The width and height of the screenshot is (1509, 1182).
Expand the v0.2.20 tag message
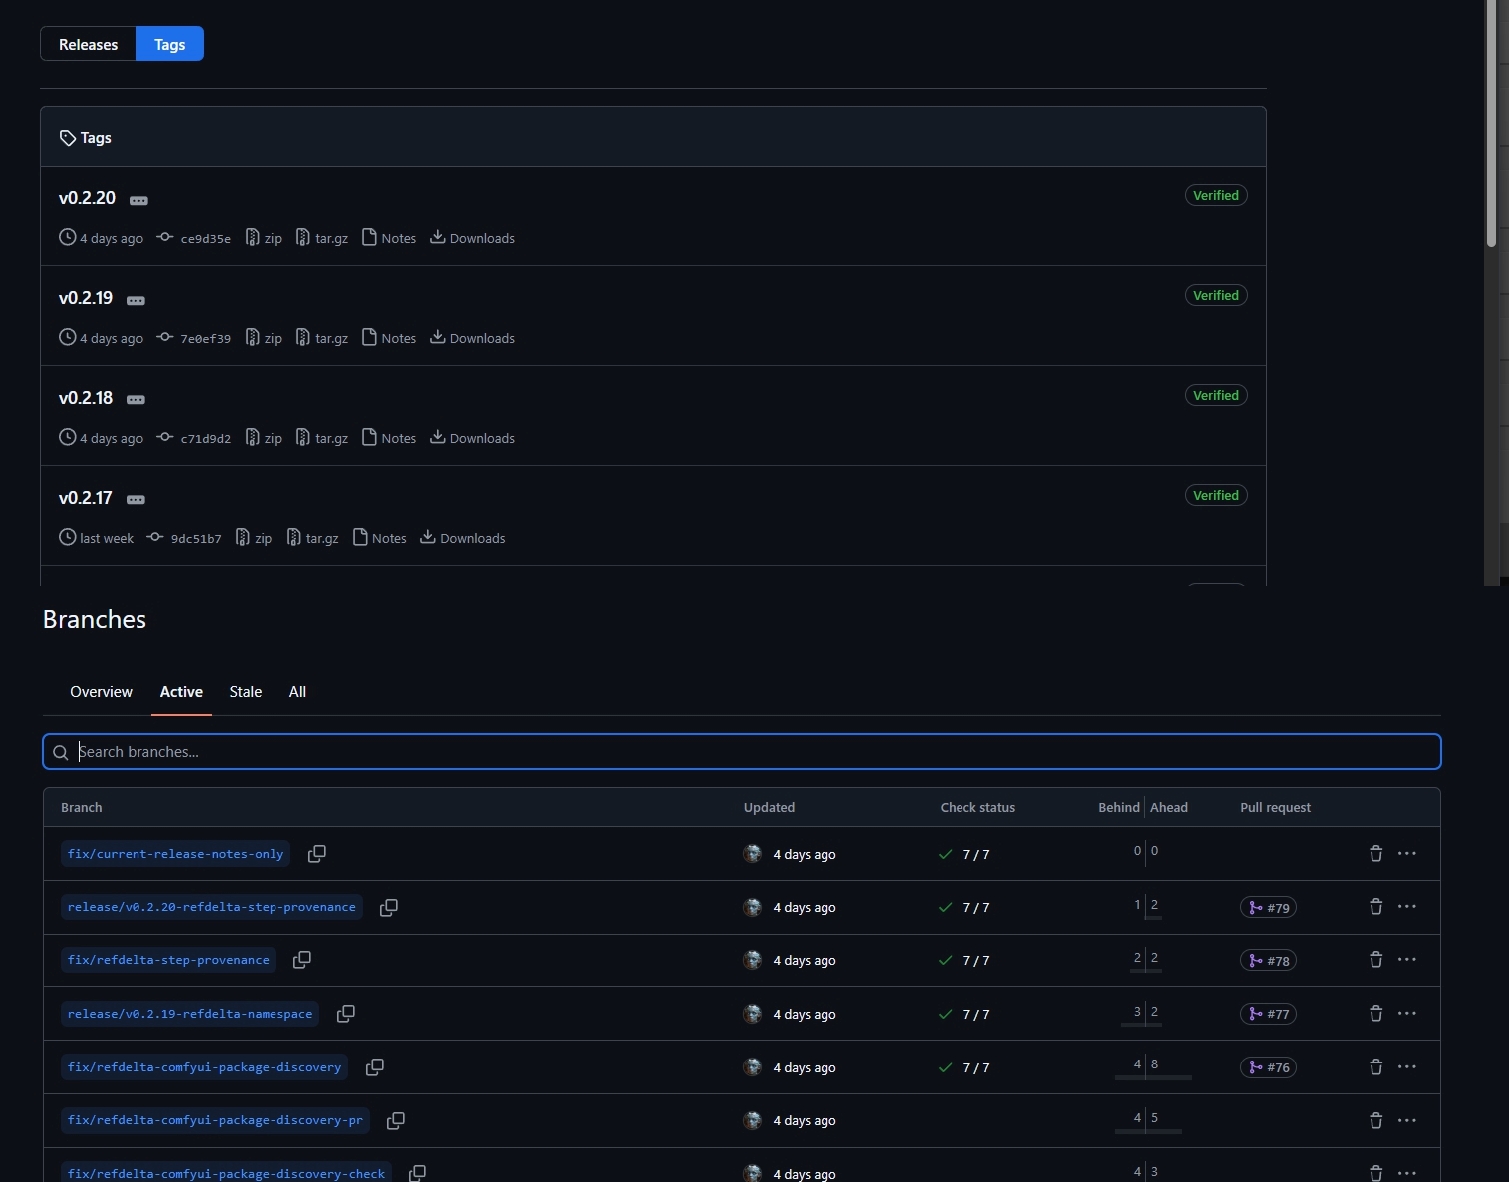click(139, 200)
